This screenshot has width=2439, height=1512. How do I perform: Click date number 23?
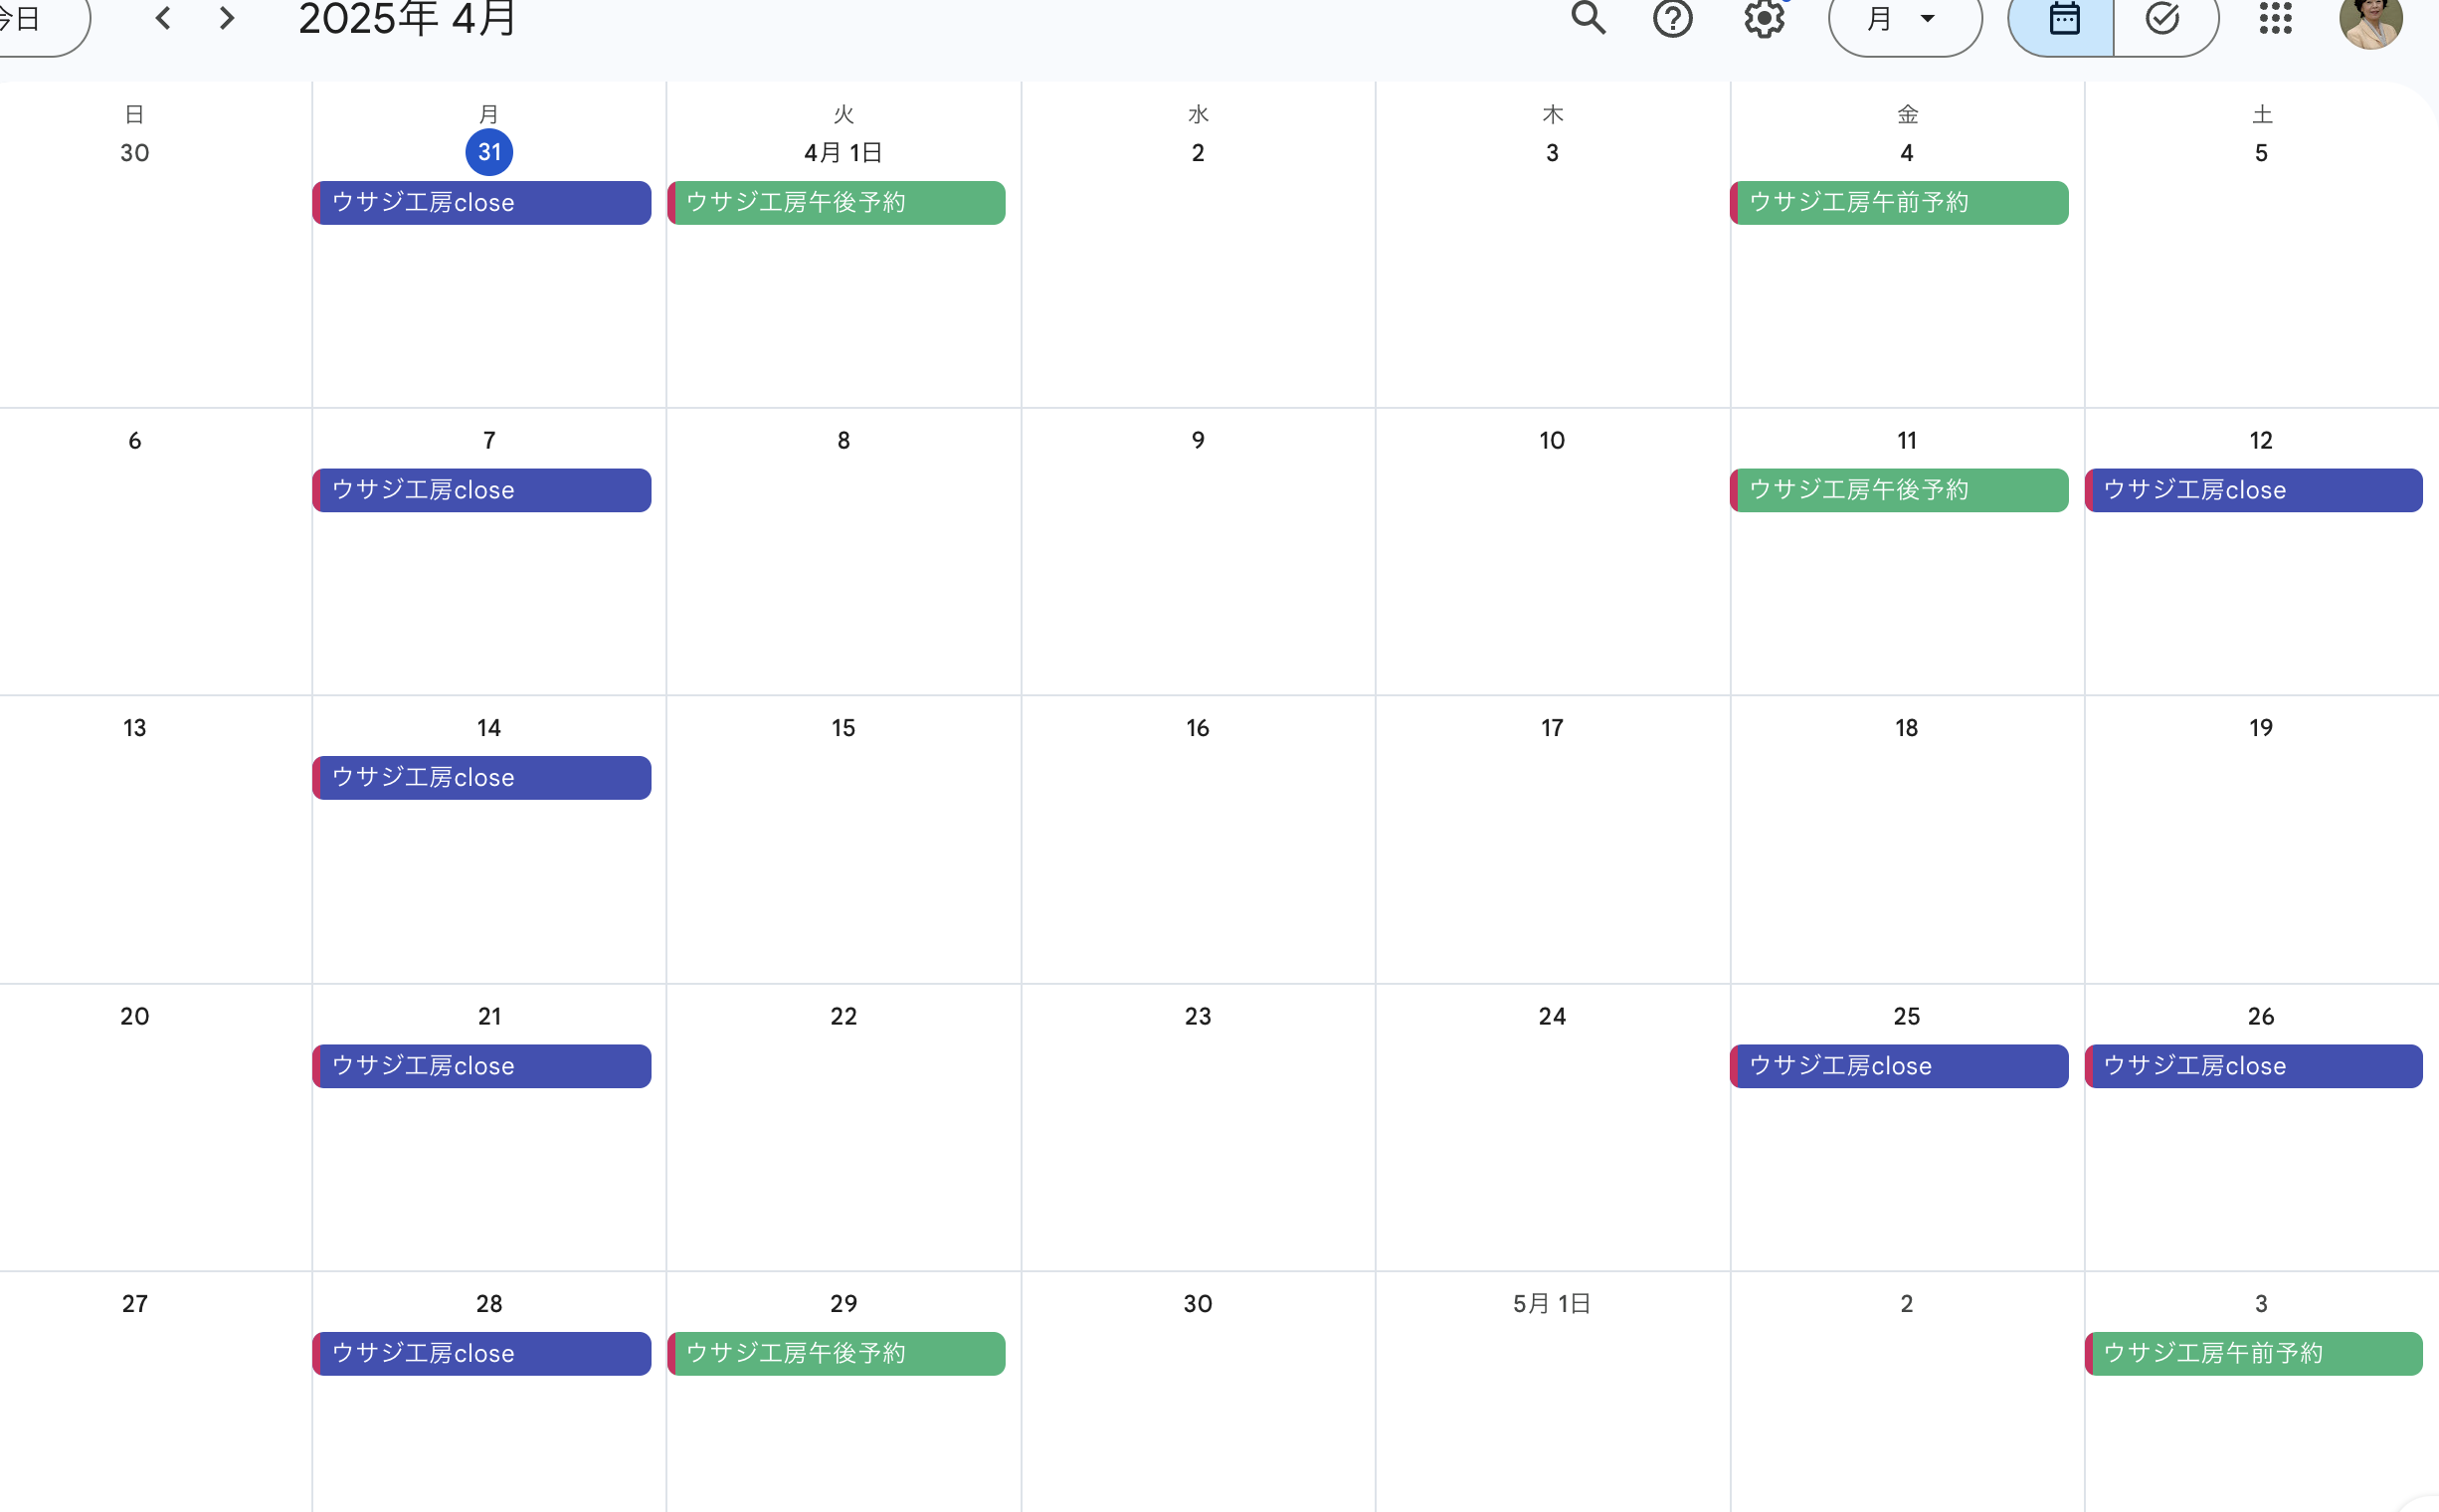pyautogui.click(x=1197, y=1016)
